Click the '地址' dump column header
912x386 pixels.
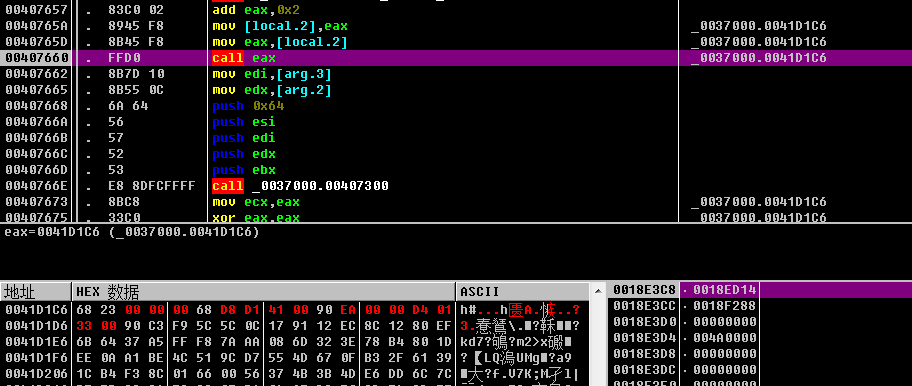(35, 291)
